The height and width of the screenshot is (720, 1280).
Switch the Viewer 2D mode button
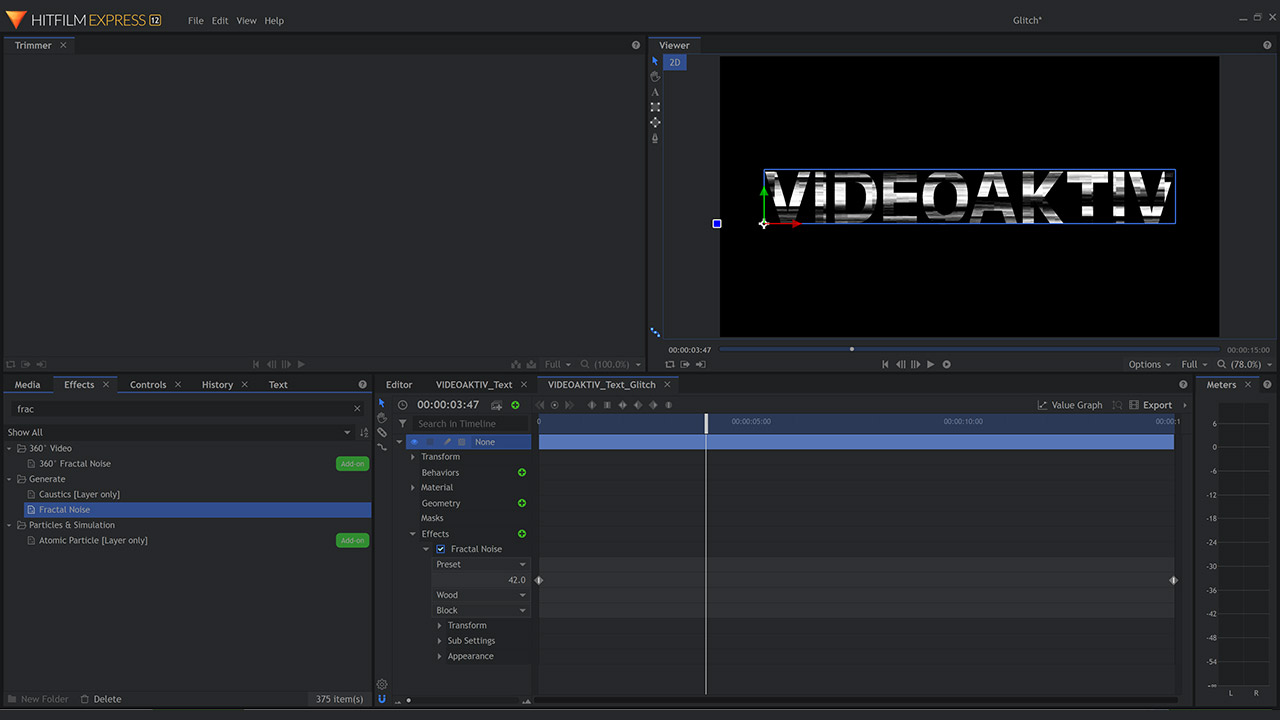(675, 63)
